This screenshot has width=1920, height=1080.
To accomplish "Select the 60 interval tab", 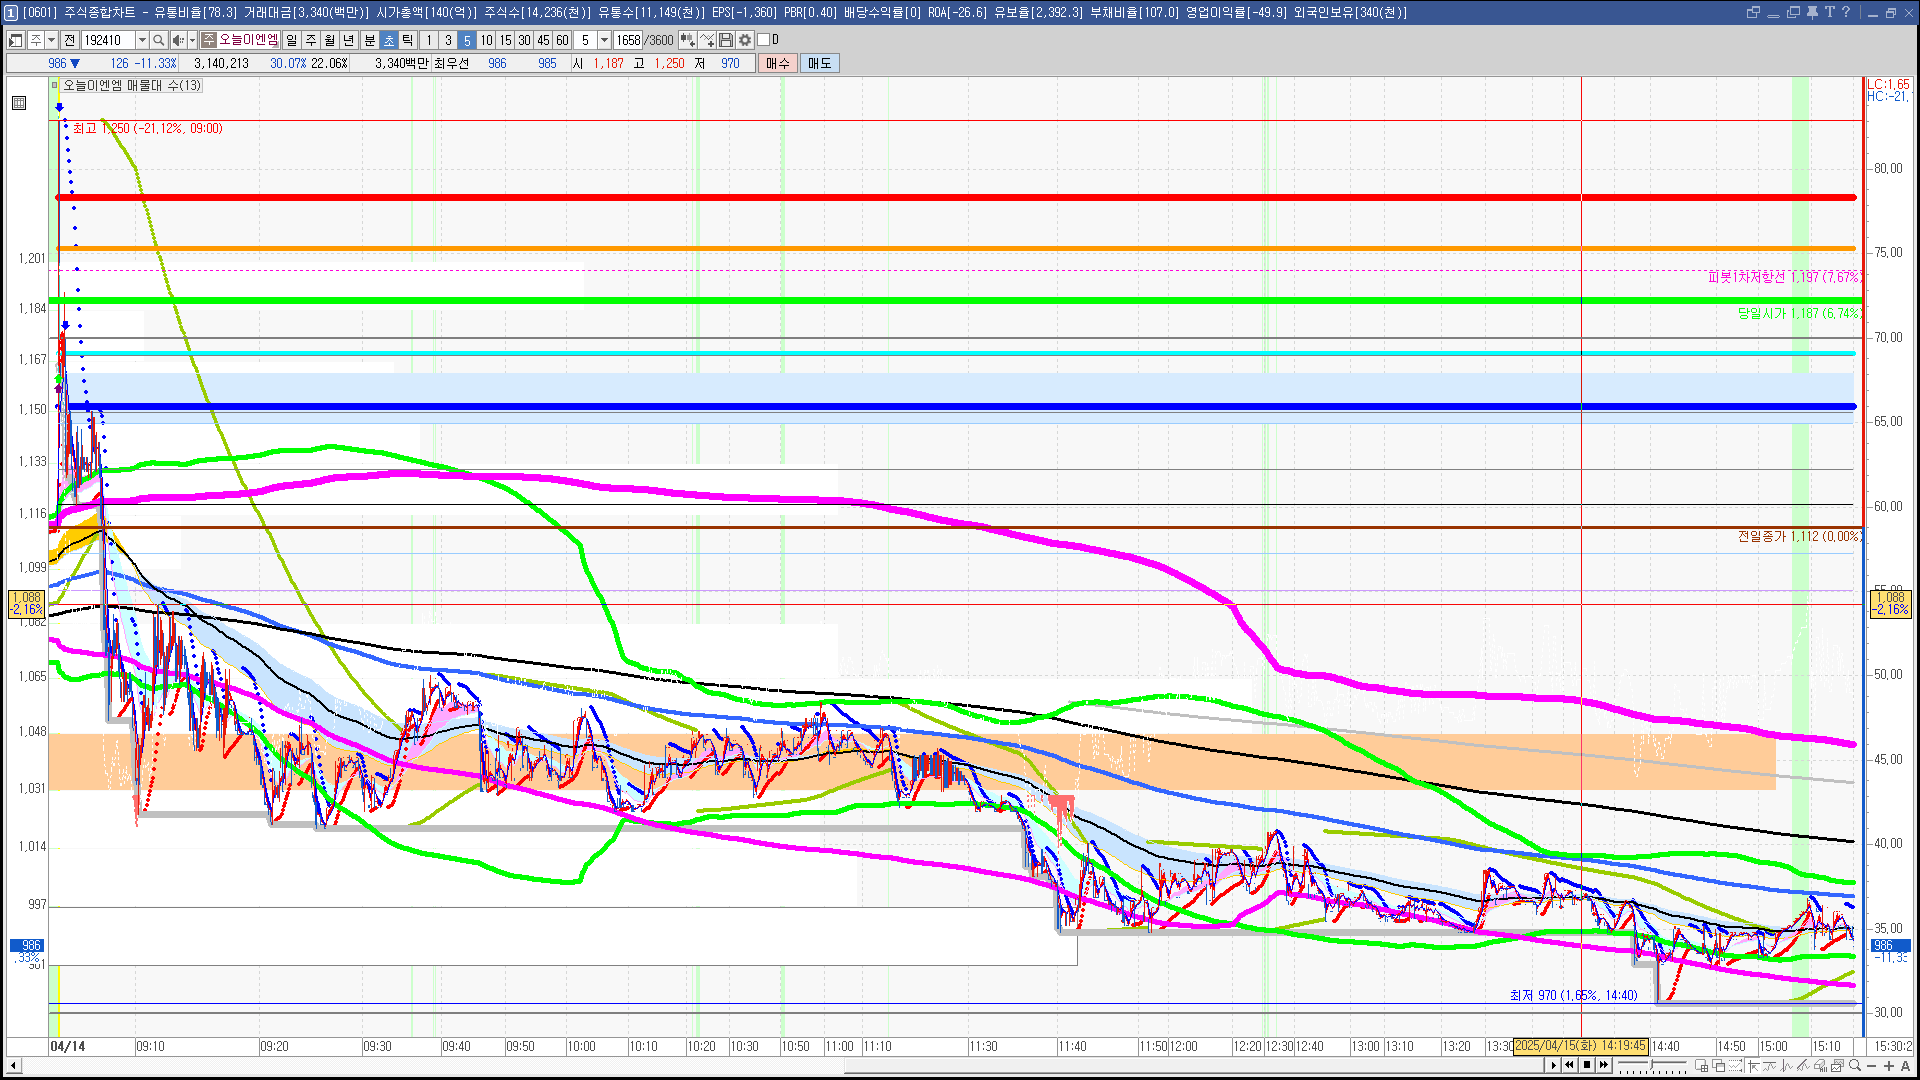I will (562, 40).
